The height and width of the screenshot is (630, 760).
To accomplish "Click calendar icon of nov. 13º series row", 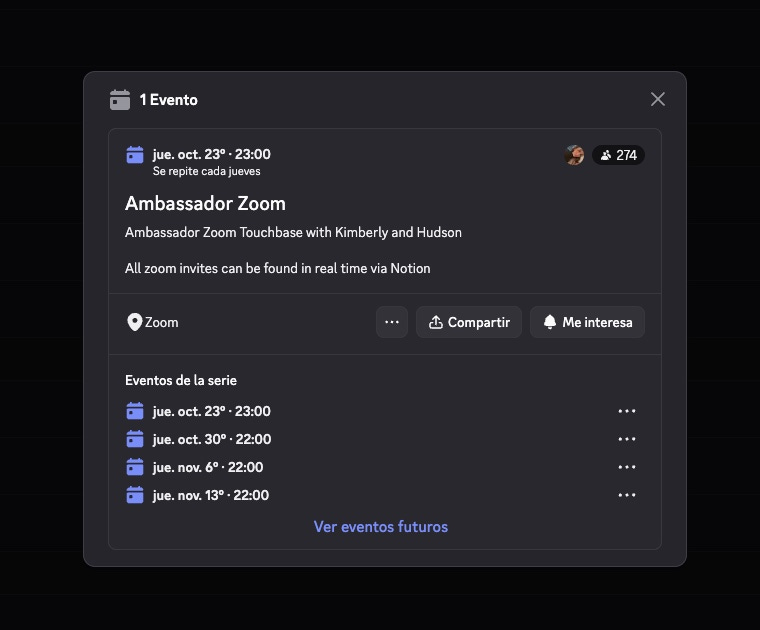I will pyautogui.click(x=135, y=495).
